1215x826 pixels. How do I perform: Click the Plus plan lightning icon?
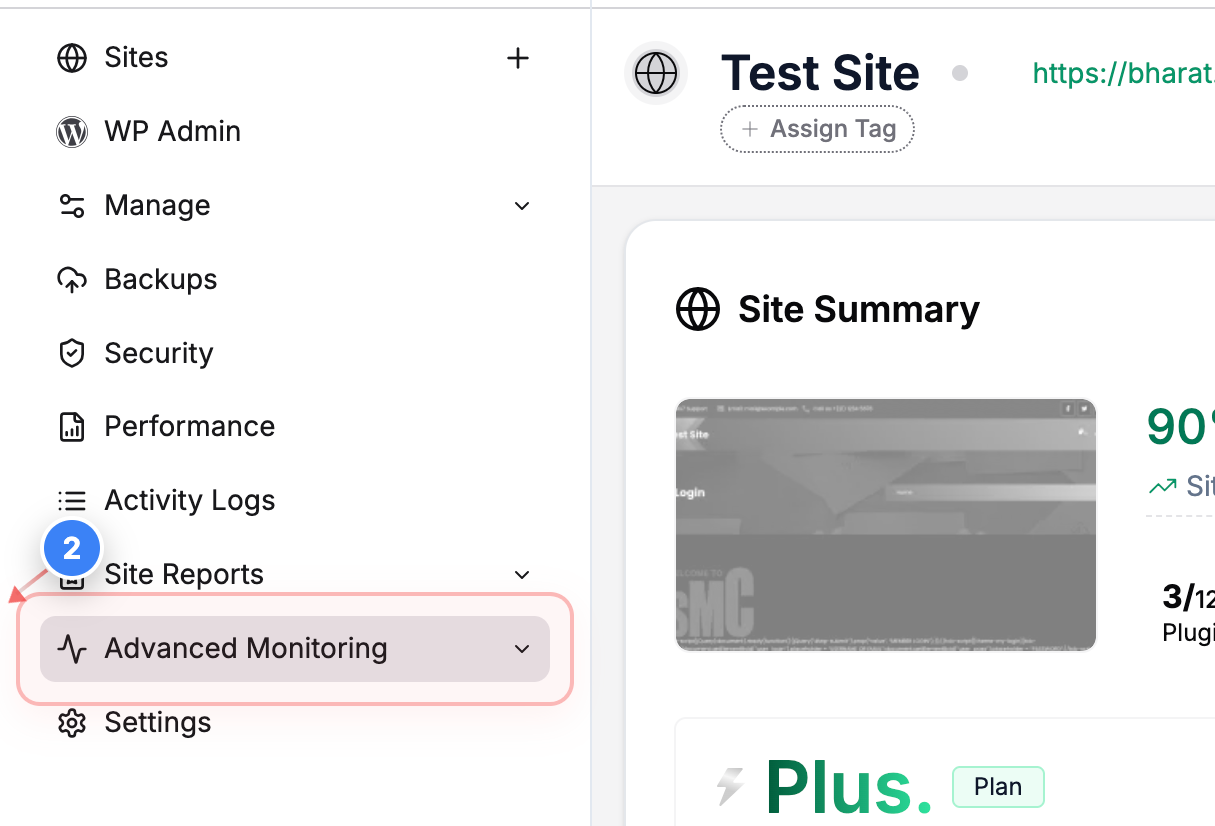729,787
